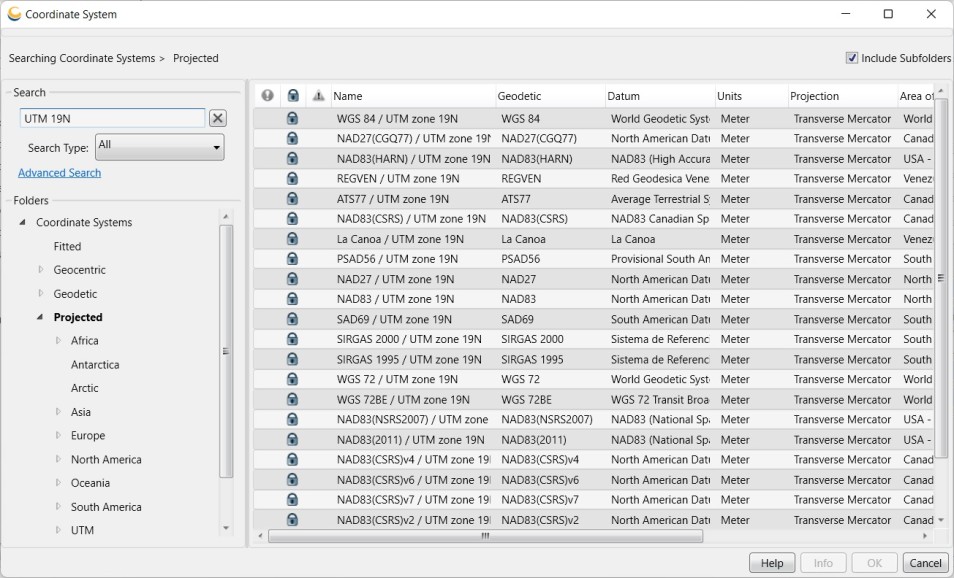Toggle the Include Subfolders checkbox
Screen dimensions: 954x578
[852, 58]
